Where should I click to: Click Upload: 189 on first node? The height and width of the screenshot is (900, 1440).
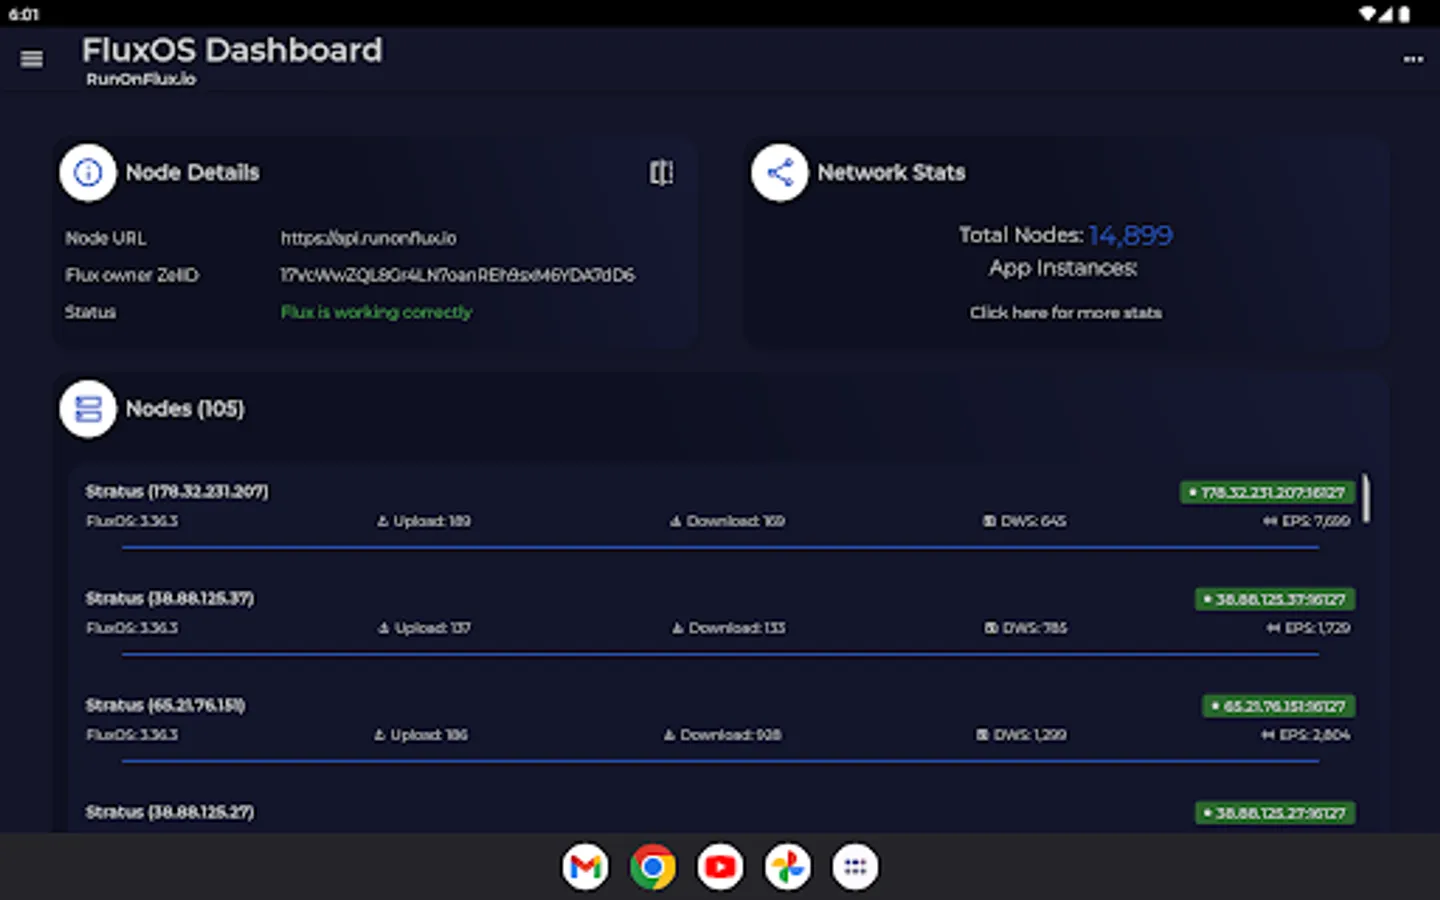423,521
